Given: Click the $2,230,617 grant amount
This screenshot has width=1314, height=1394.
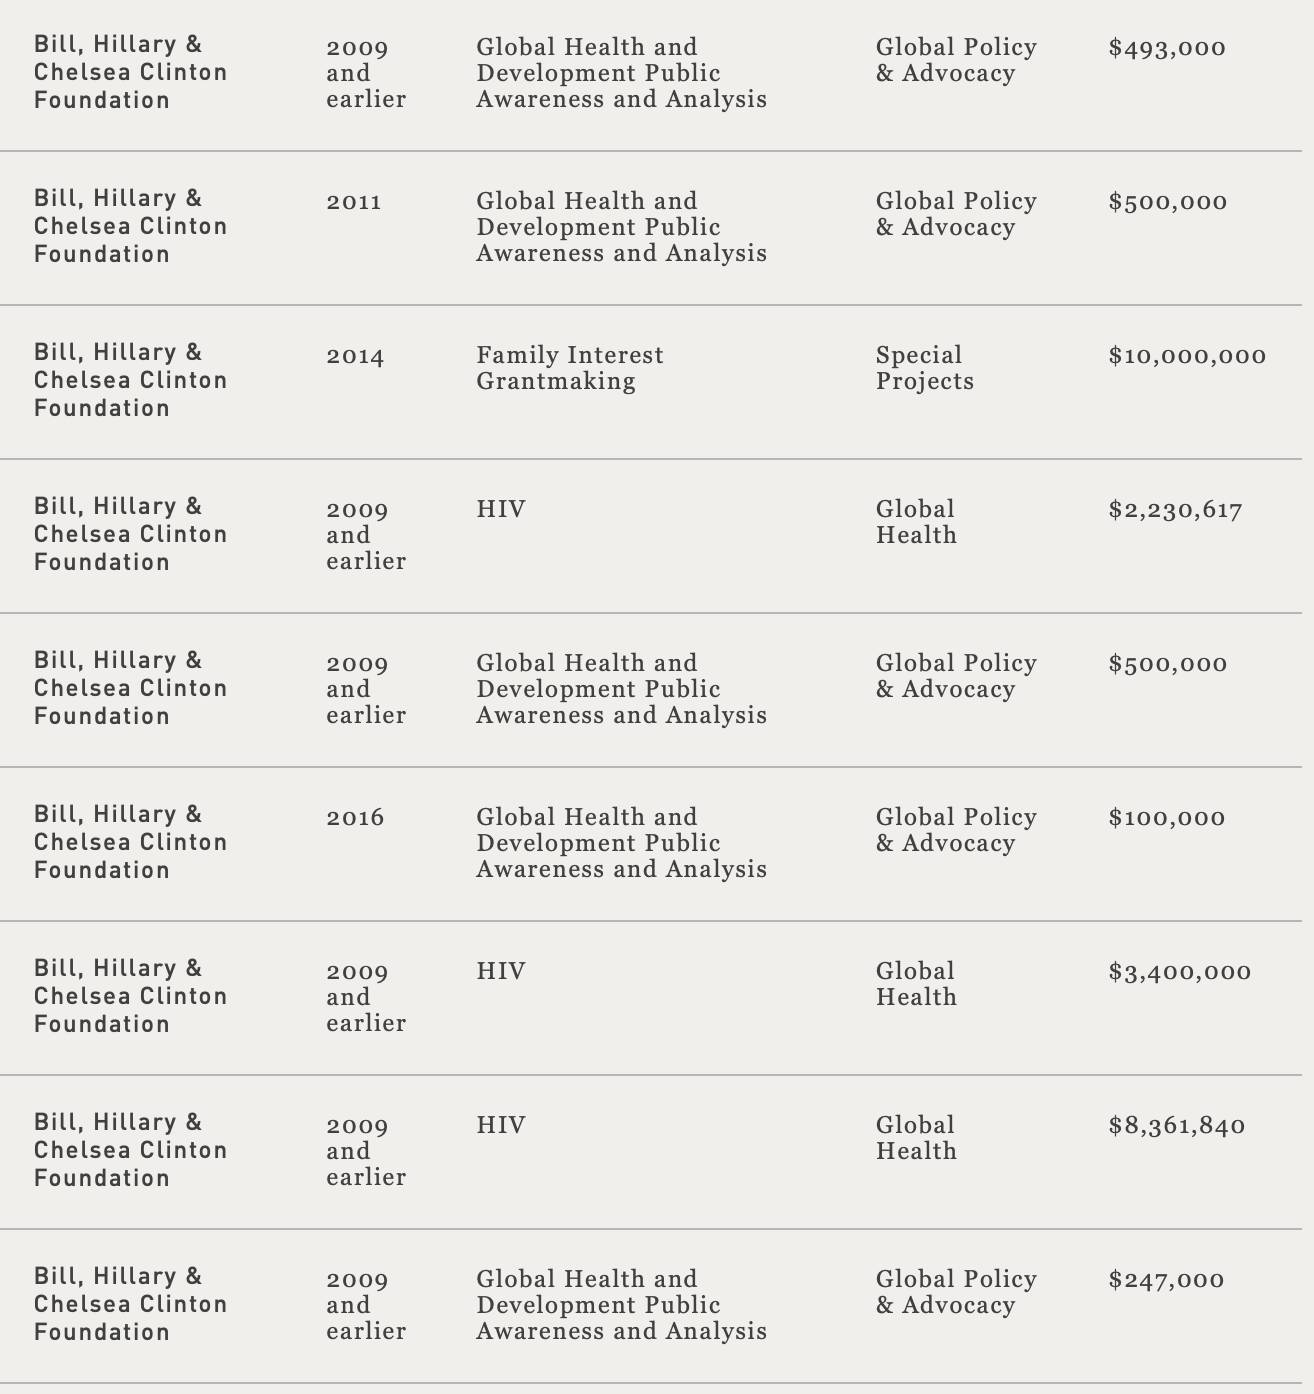Looking at the screenshot, I should [1175, 510].
